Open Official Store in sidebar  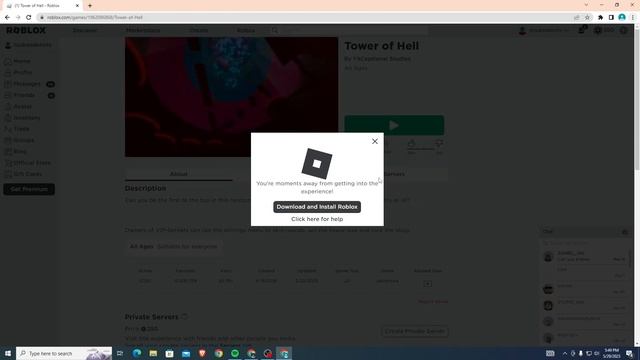pyautogui.click(x=27, y=163)
